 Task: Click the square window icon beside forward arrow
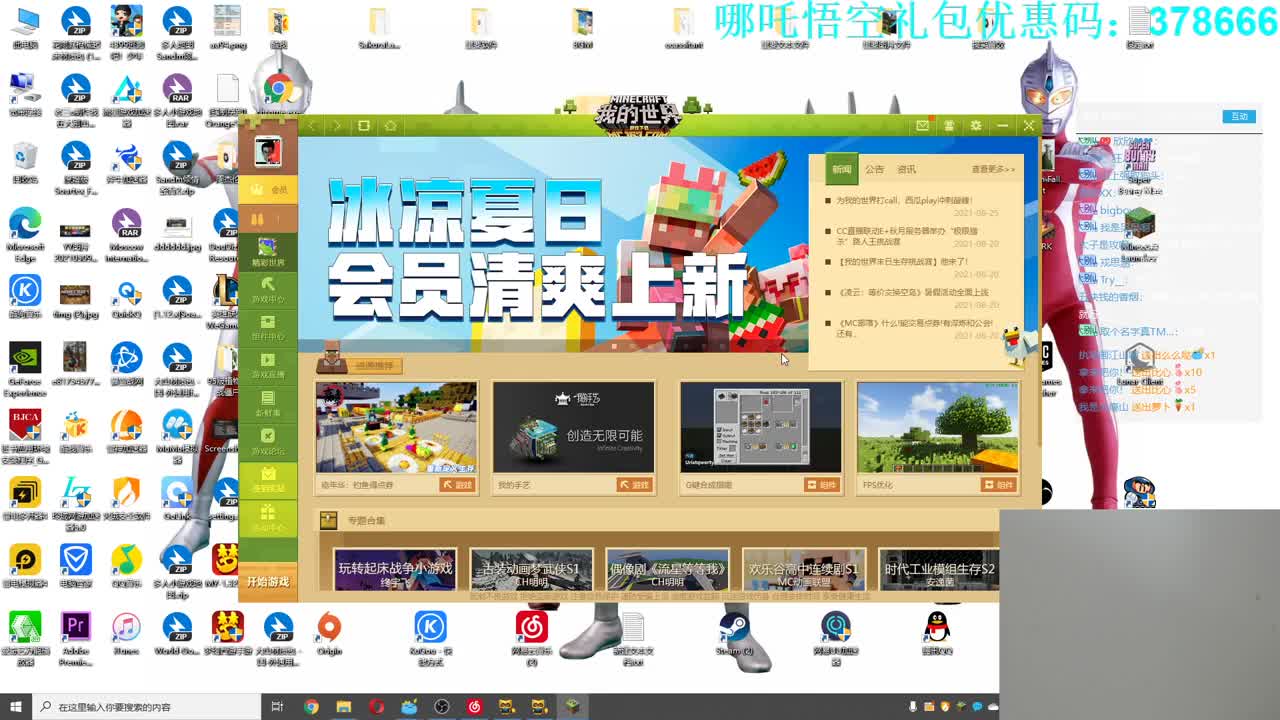pyautogui.click(x=364, y=126)
